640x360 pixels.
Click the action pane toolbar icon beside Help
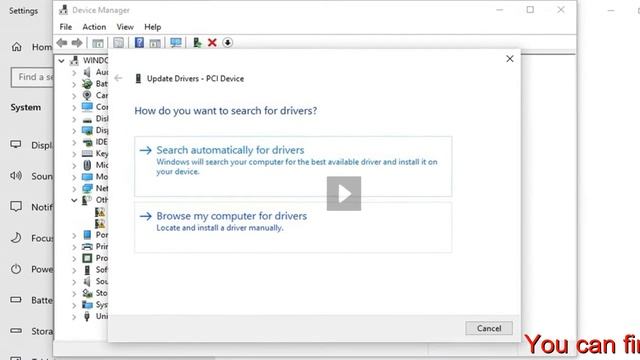155,43
